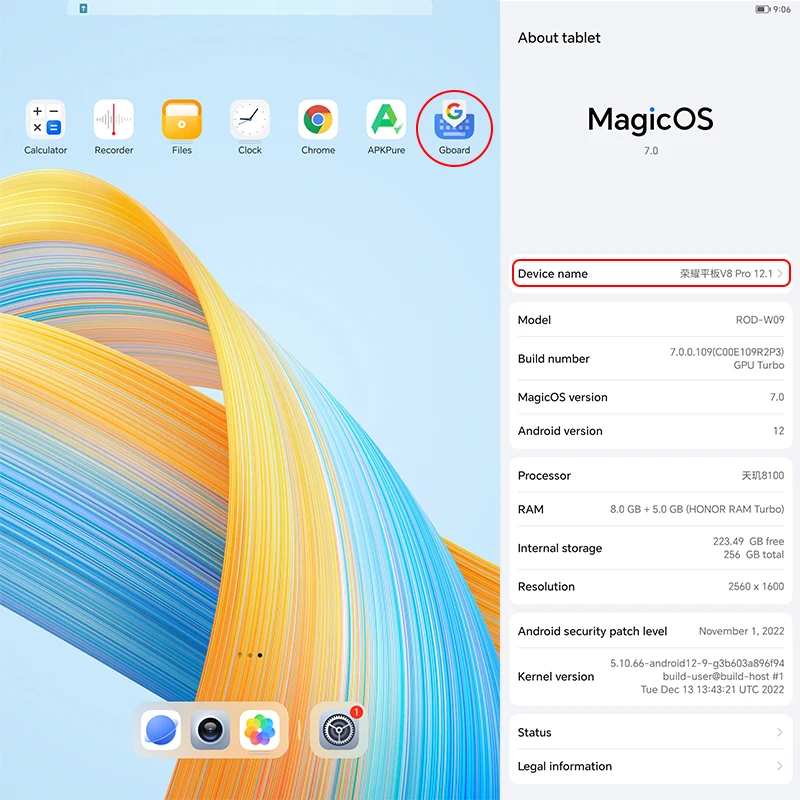The image size is (800, 800).
Task: Tap the RAM row
Action: tap(651, 509)
